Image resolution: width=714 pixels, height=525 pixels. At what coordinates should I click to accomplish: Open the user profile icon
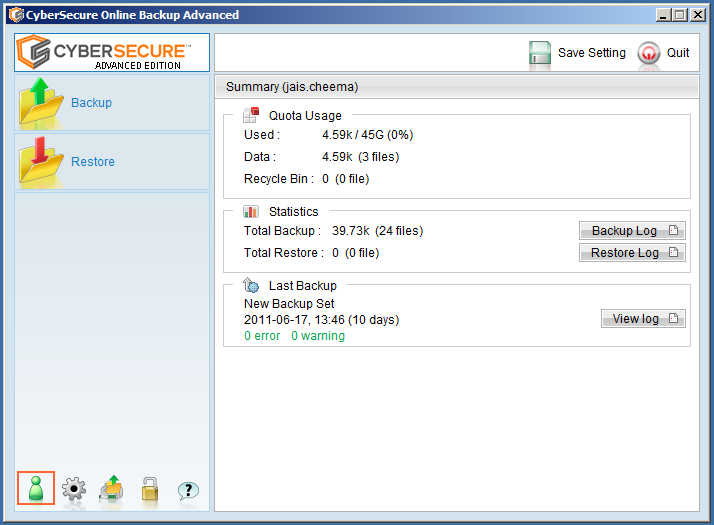(x=36, y=488)
